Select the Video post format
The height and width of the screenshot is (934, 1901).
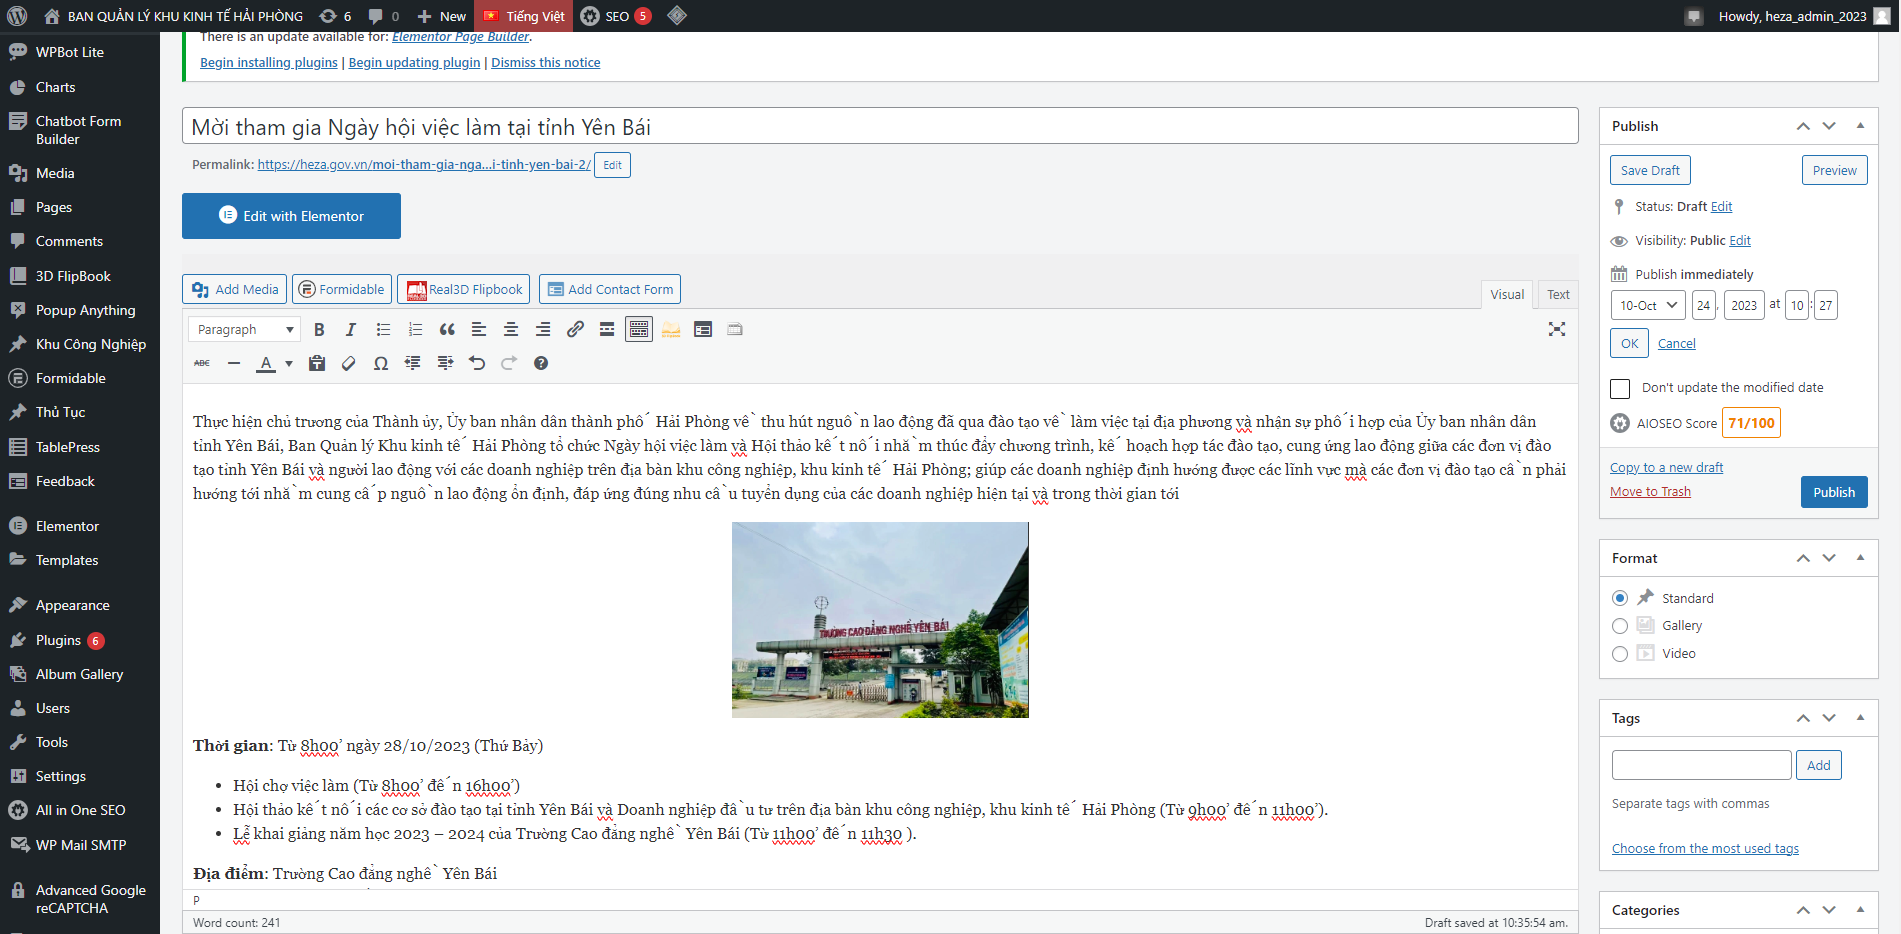point(1620,654)
